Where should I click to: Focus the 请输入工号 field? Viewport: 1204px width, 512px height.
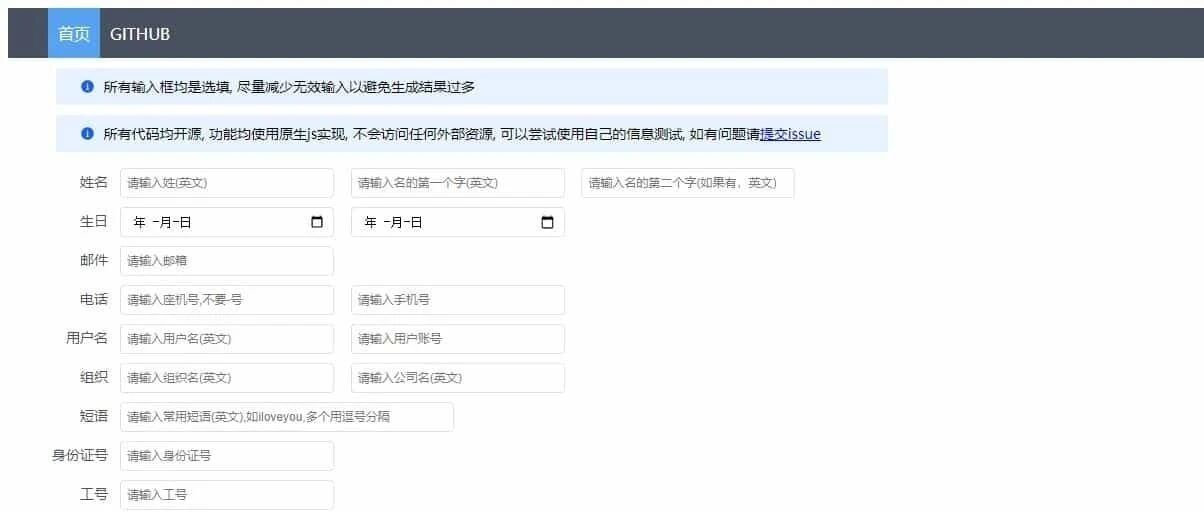coord(227,495)
